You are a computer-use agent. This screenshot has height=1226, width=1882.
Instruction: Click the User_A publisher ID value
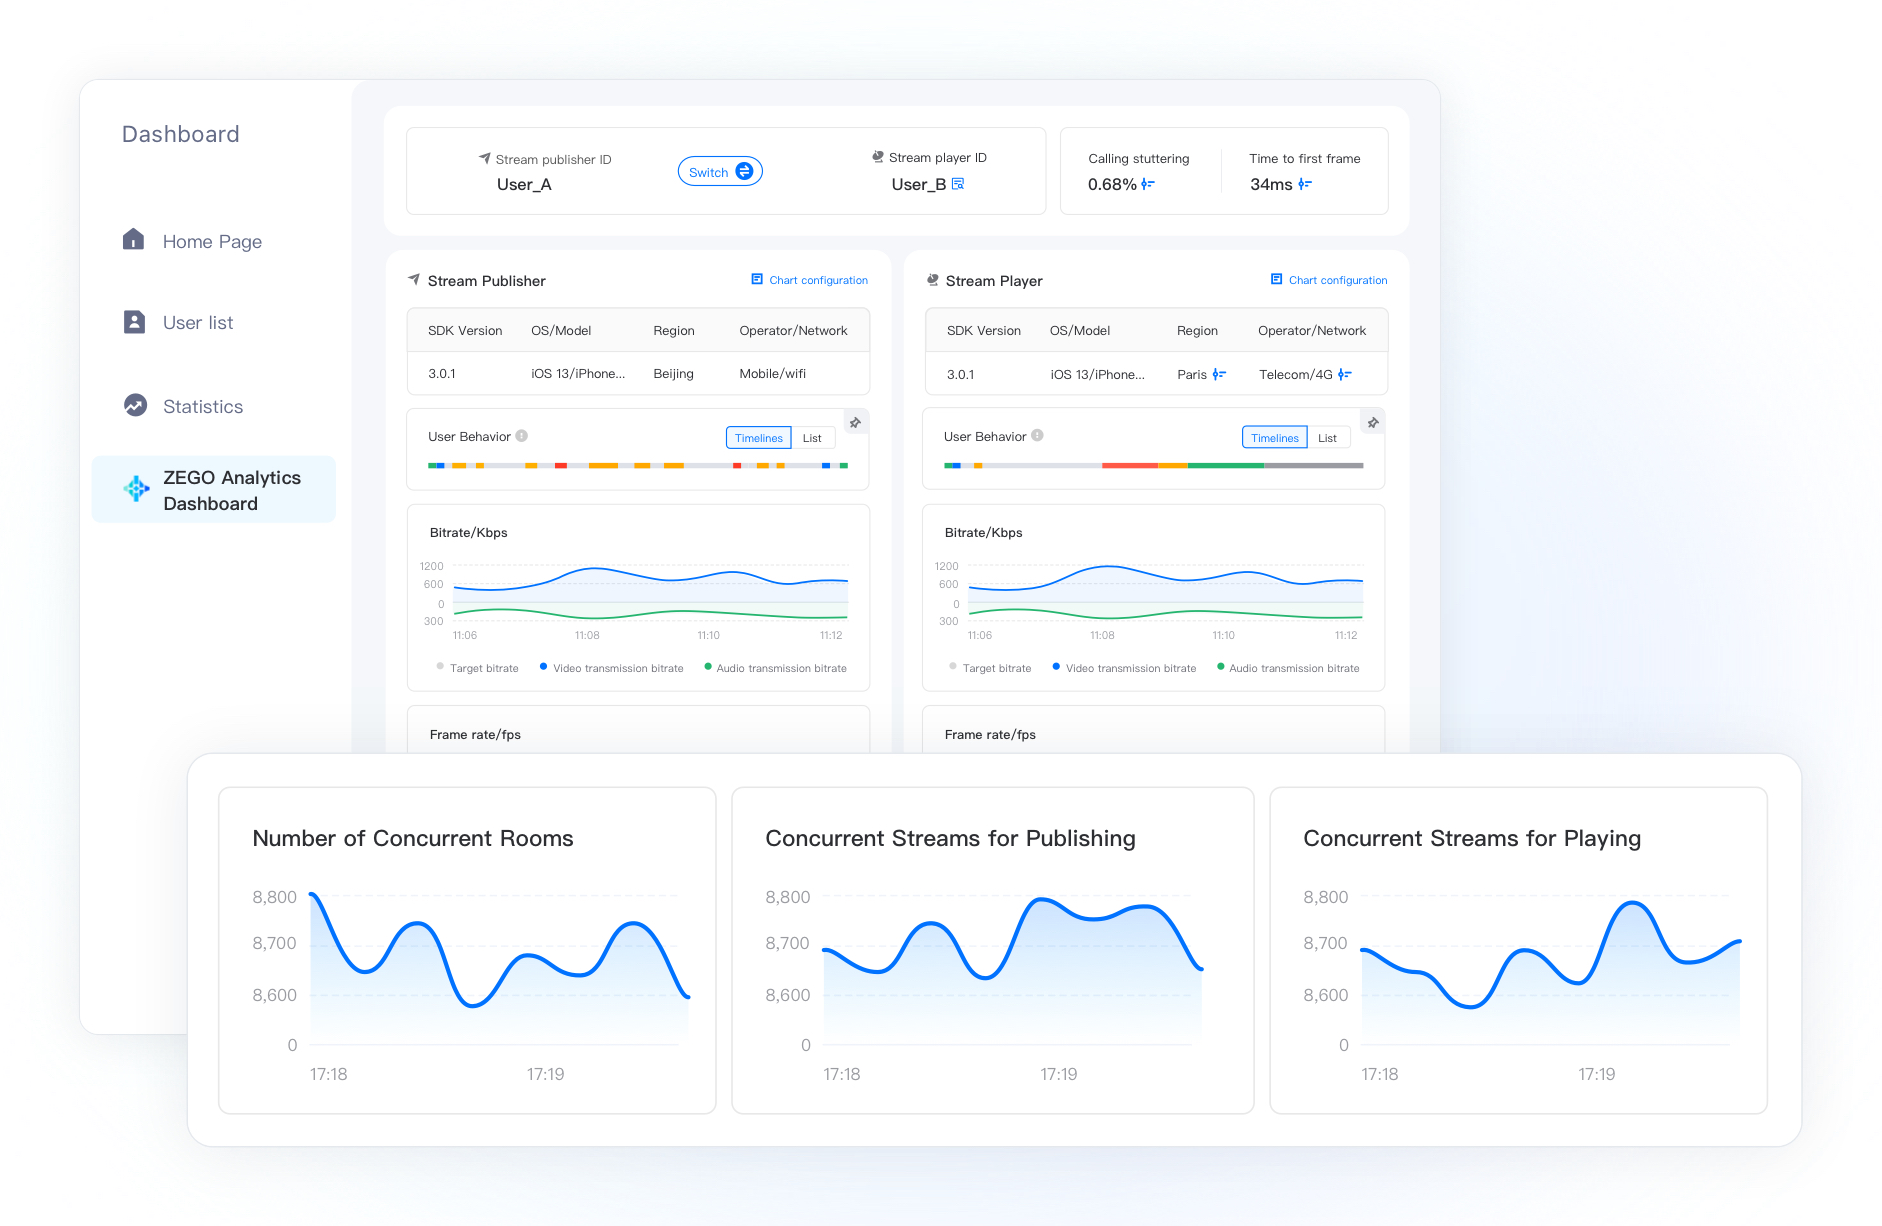tap(524, 184)
